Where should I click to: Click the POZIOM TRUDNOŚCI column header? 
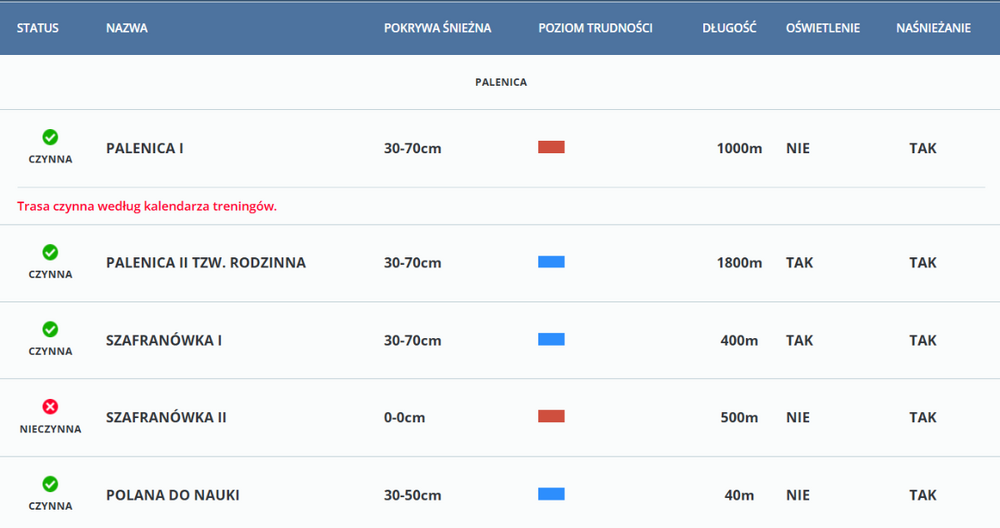(x=595, y=28)
